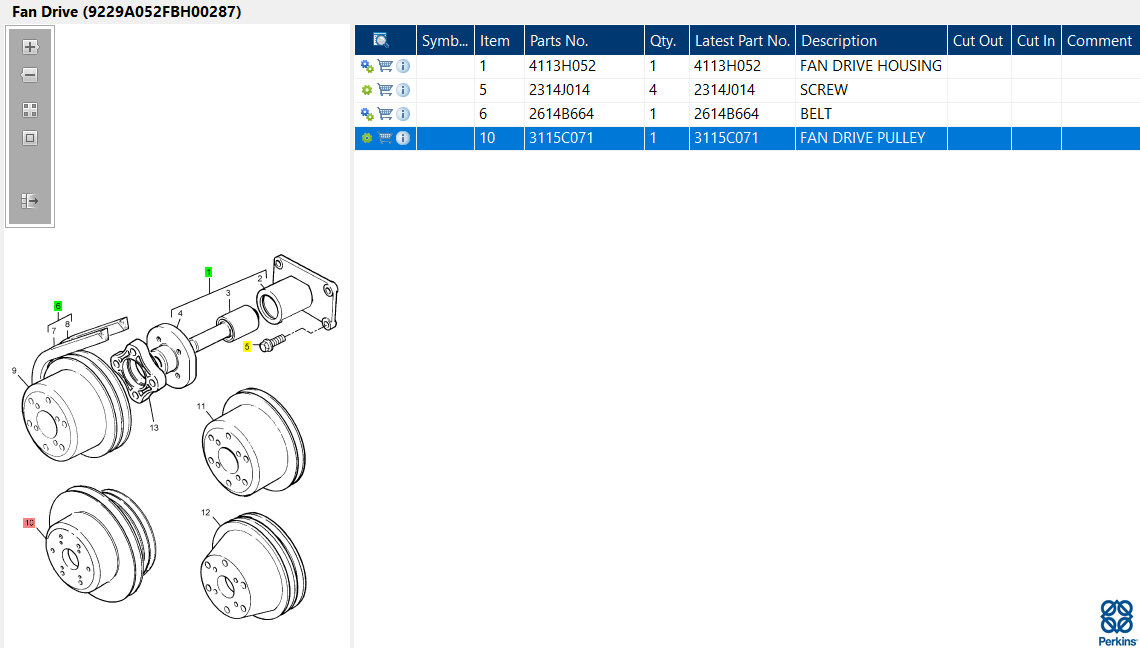The width and height of the screenshot is (1140, 648).
Task: Add BELT 2614B664 to cart
Action: click(385, 114)
